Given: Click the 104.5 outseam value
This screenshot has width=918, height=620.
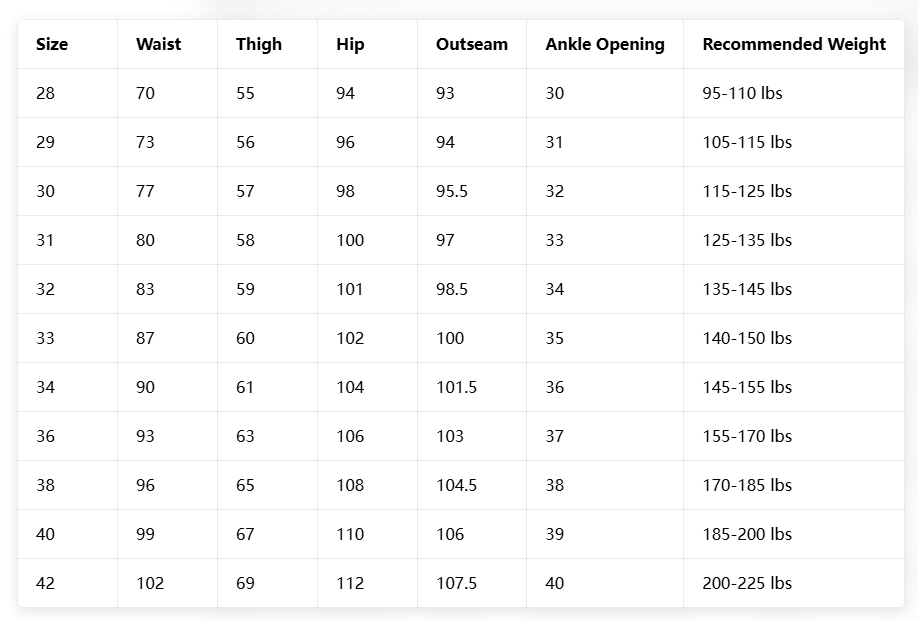Looking at the screenshot, I should [456, 485].
